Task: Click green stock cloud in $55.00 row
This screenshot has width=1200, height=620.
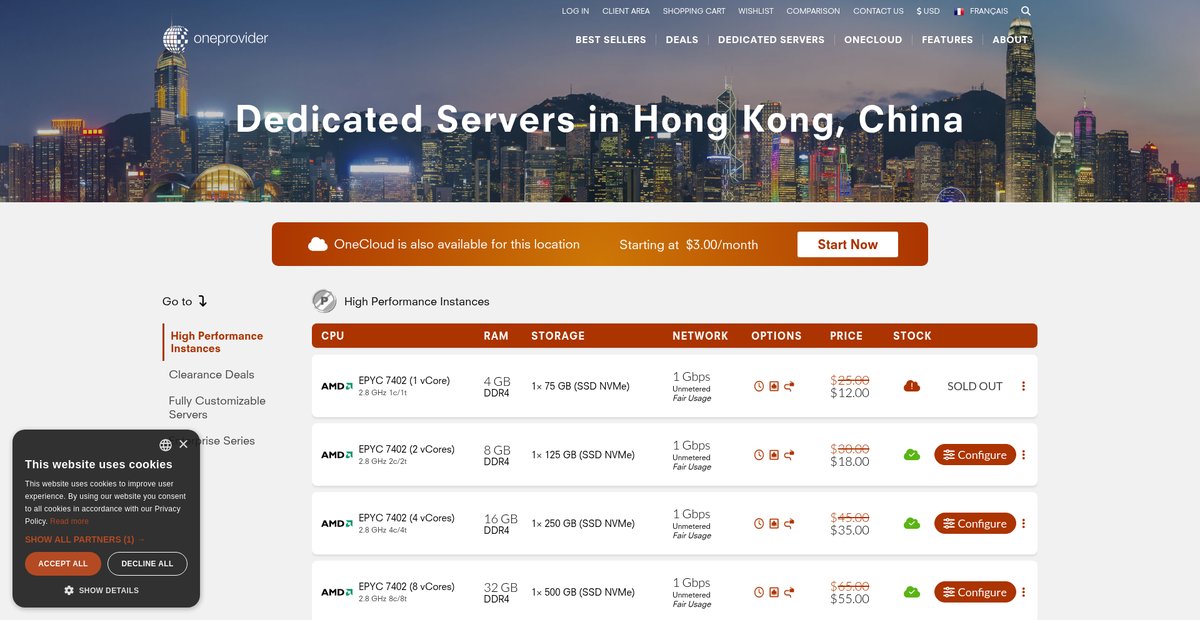Action: pyautogui.click(x=912, y=592)
